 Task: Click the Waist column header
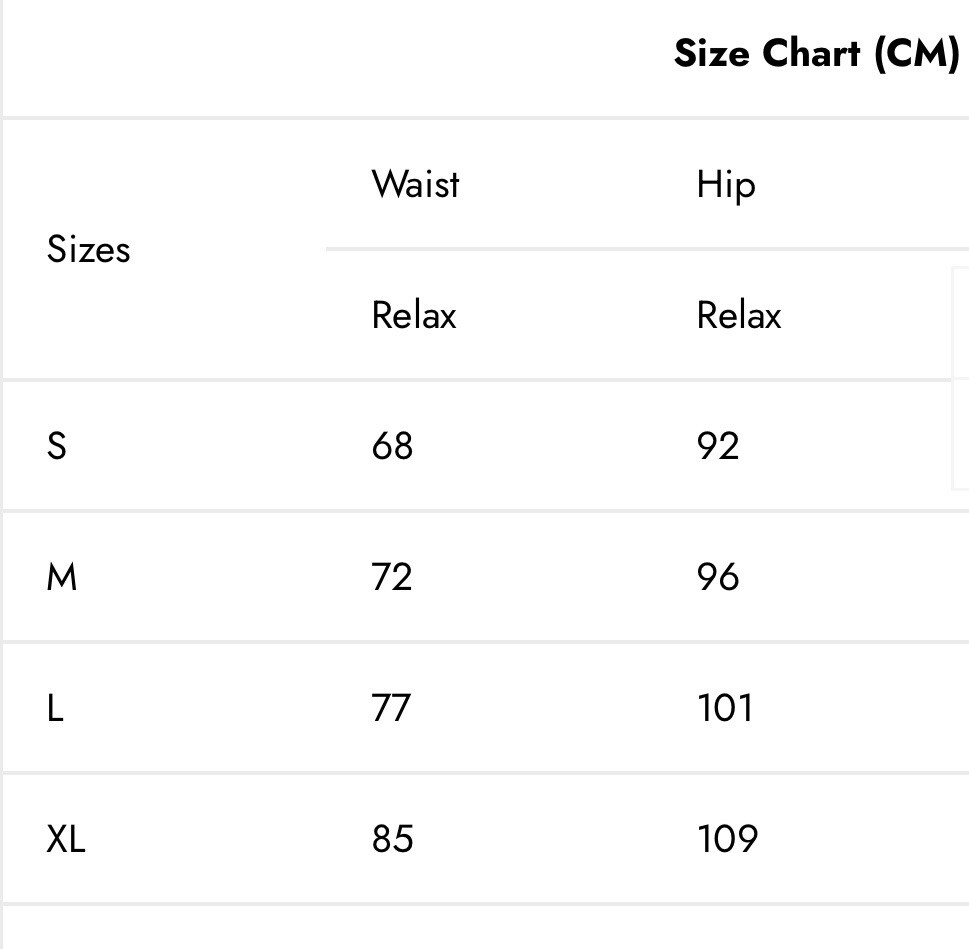[x=415, y=183]
